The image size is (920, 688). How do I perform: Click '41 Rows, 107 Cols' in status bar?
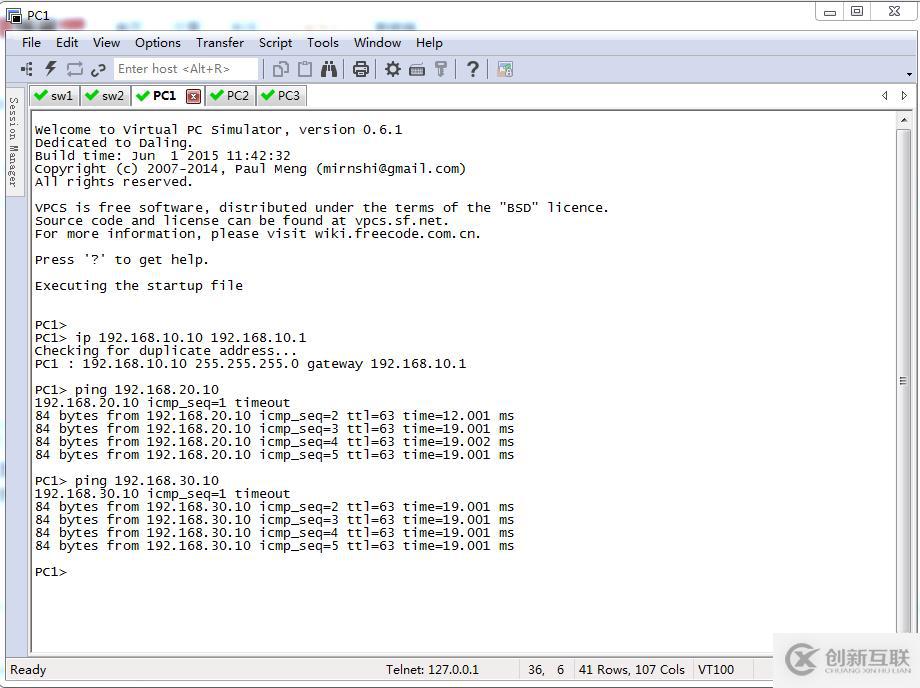[632, 670]
